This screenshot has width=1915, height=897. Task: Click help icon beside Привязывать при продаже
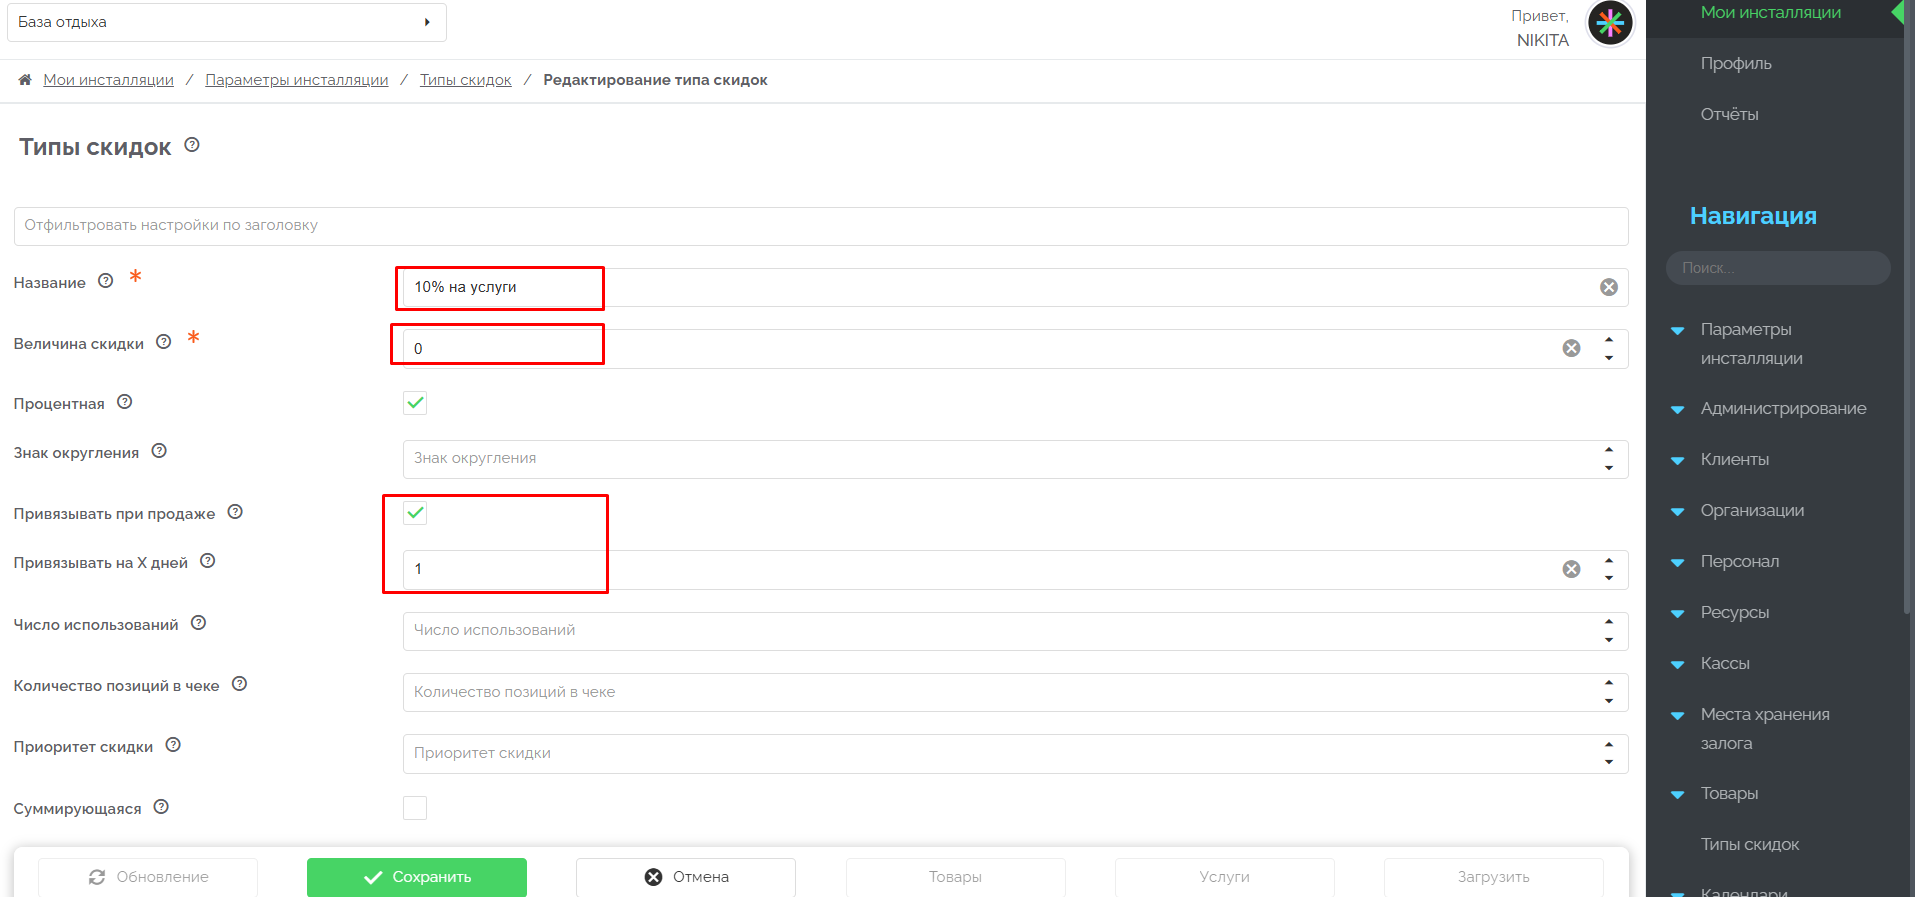[235, 512]
